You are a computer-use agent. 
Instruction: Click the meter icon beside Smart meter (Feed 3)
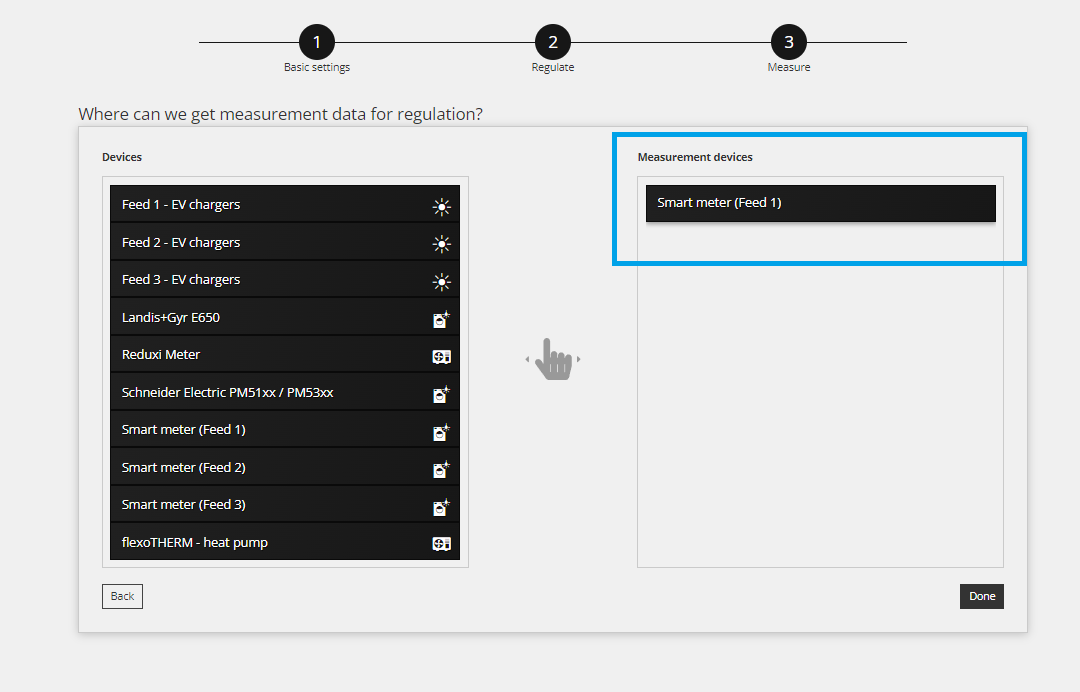tap(441, 506)
